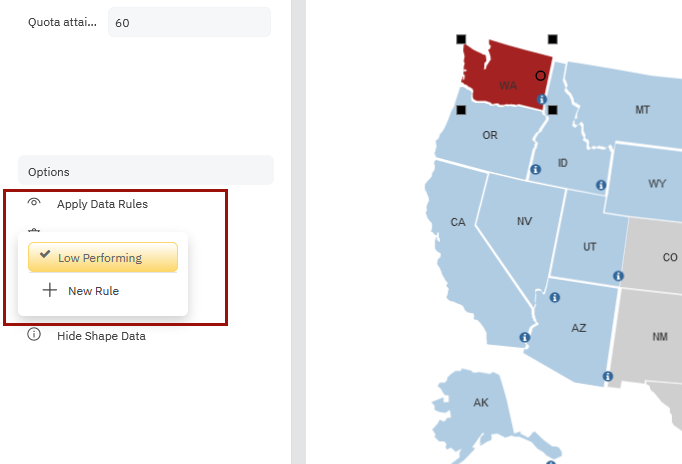Click the info icon in California's southeast corner
The width and height of the screenshot is (682, 464).
click(524, 338)
